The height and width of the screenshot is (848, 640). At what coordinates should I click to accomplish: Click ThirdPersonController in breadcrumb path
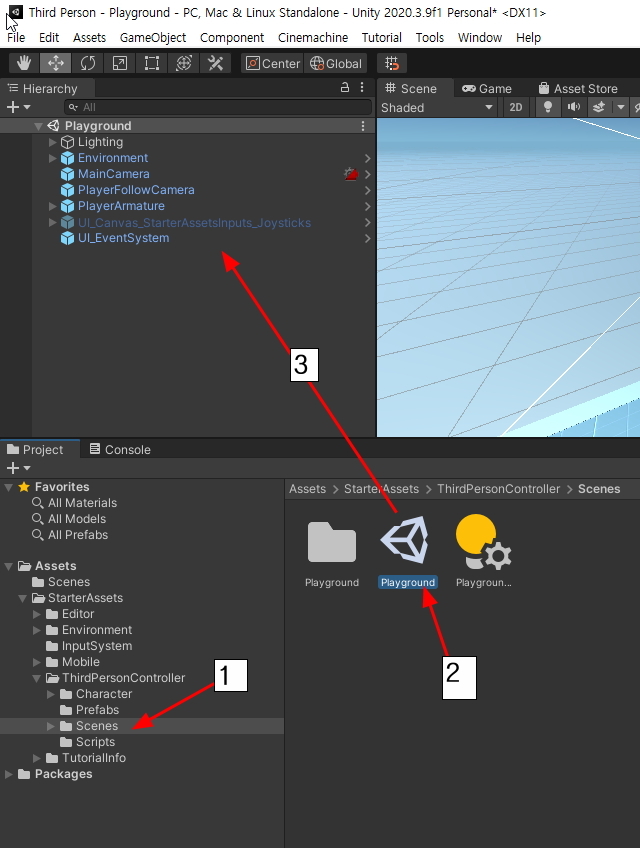tap(498, 489)
